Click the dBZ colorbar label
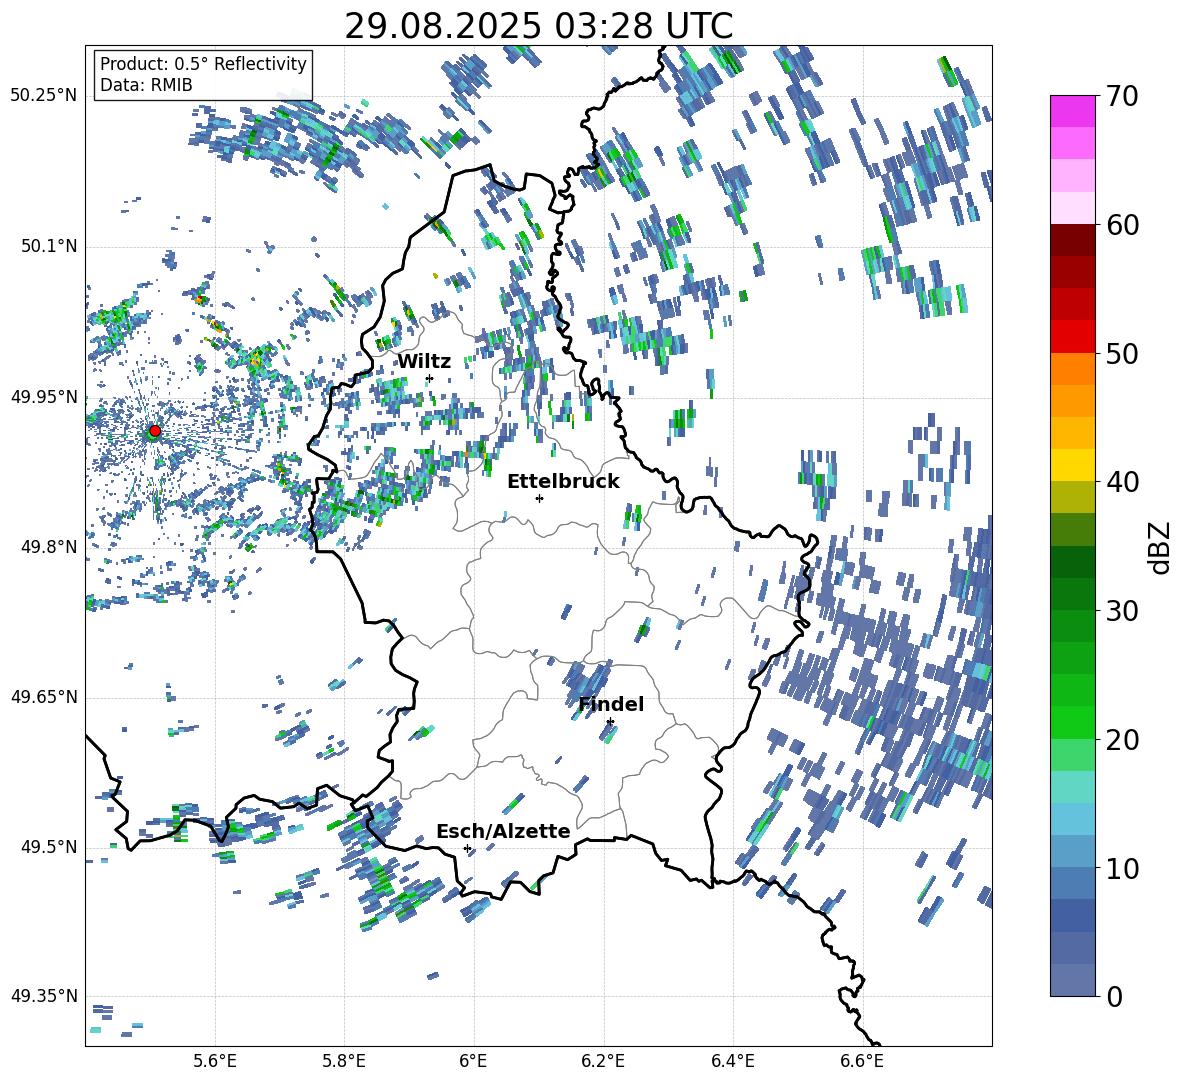 1161,547
